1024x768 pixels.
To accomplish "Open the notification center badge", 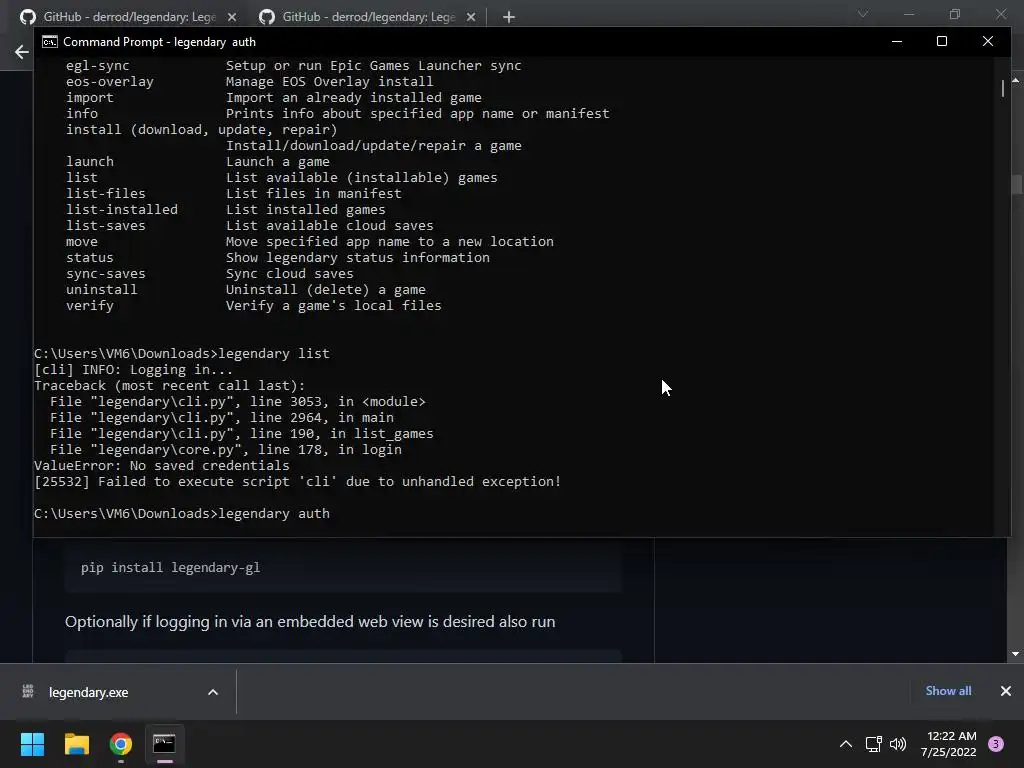I will tap(996, 744).
